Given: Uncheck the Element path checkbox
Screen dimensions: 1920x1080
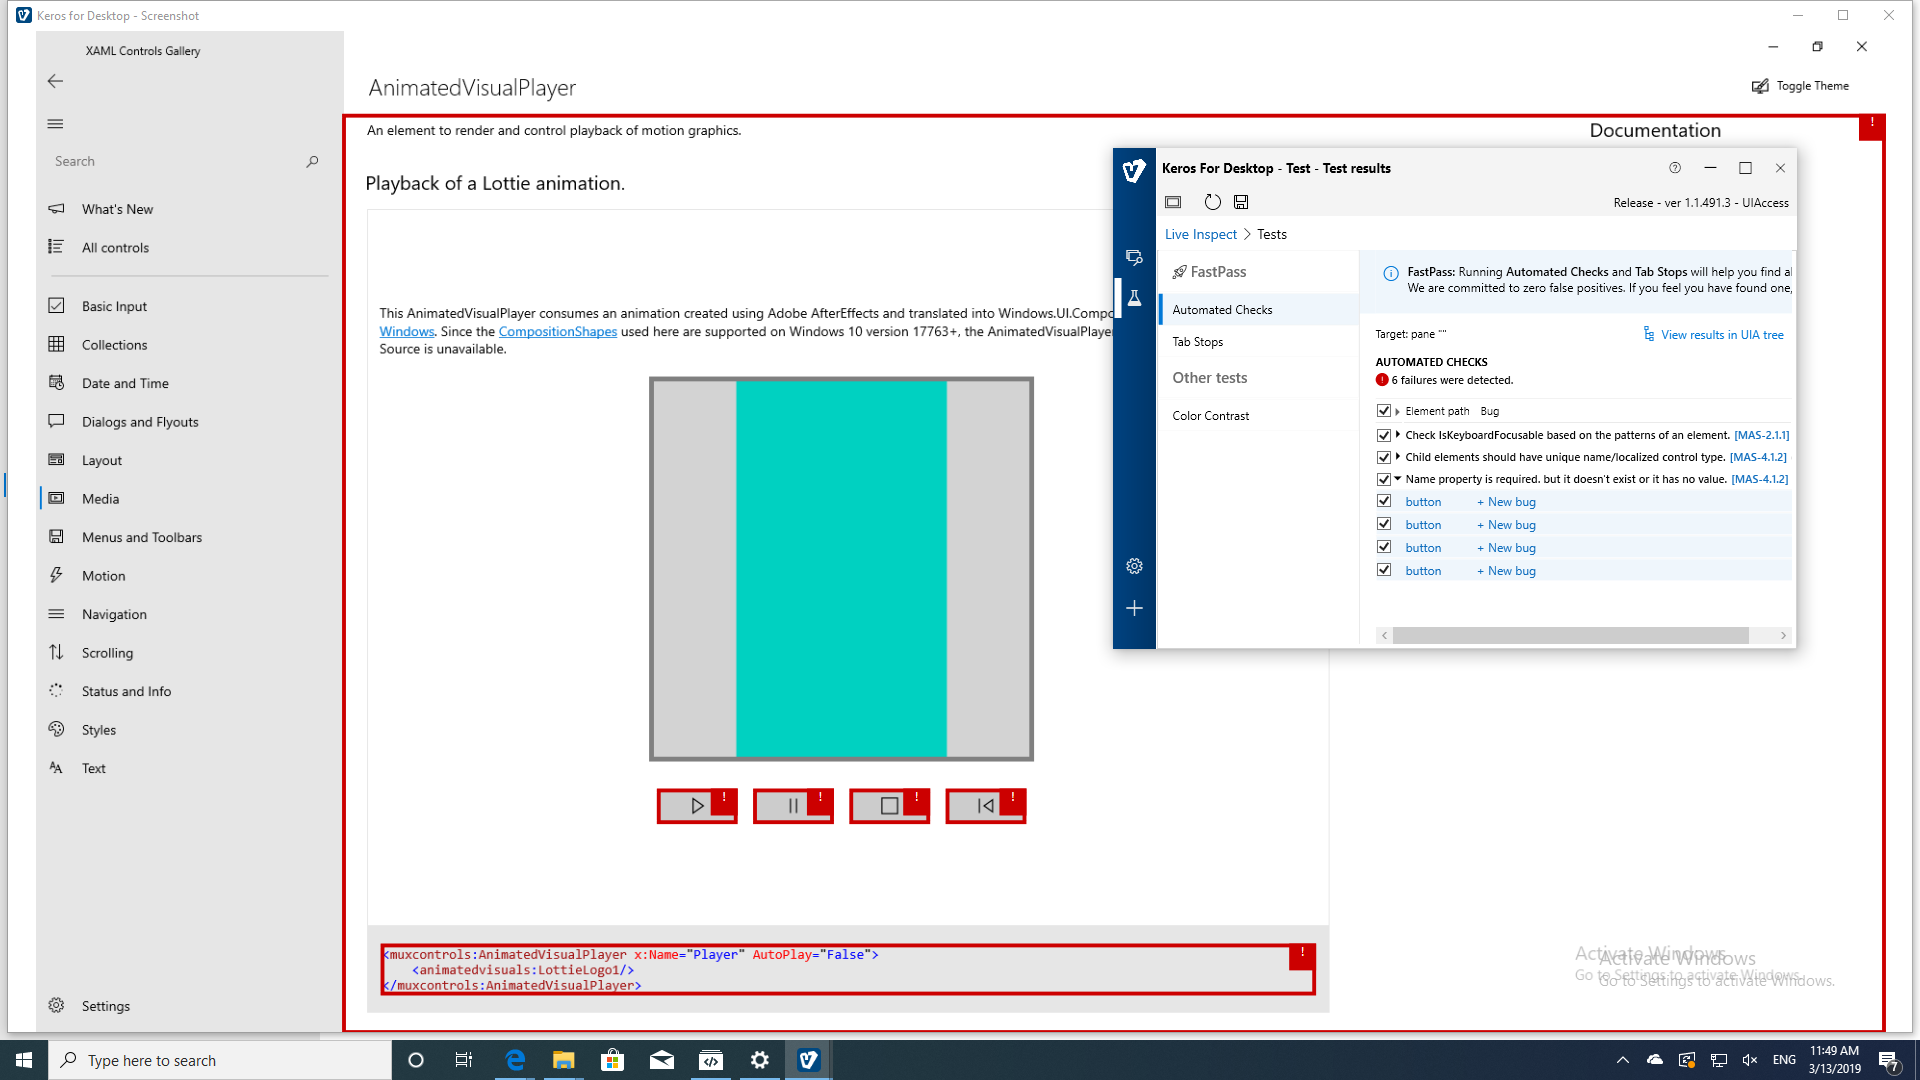Looking at the screenshot, I should (1384, 410).
